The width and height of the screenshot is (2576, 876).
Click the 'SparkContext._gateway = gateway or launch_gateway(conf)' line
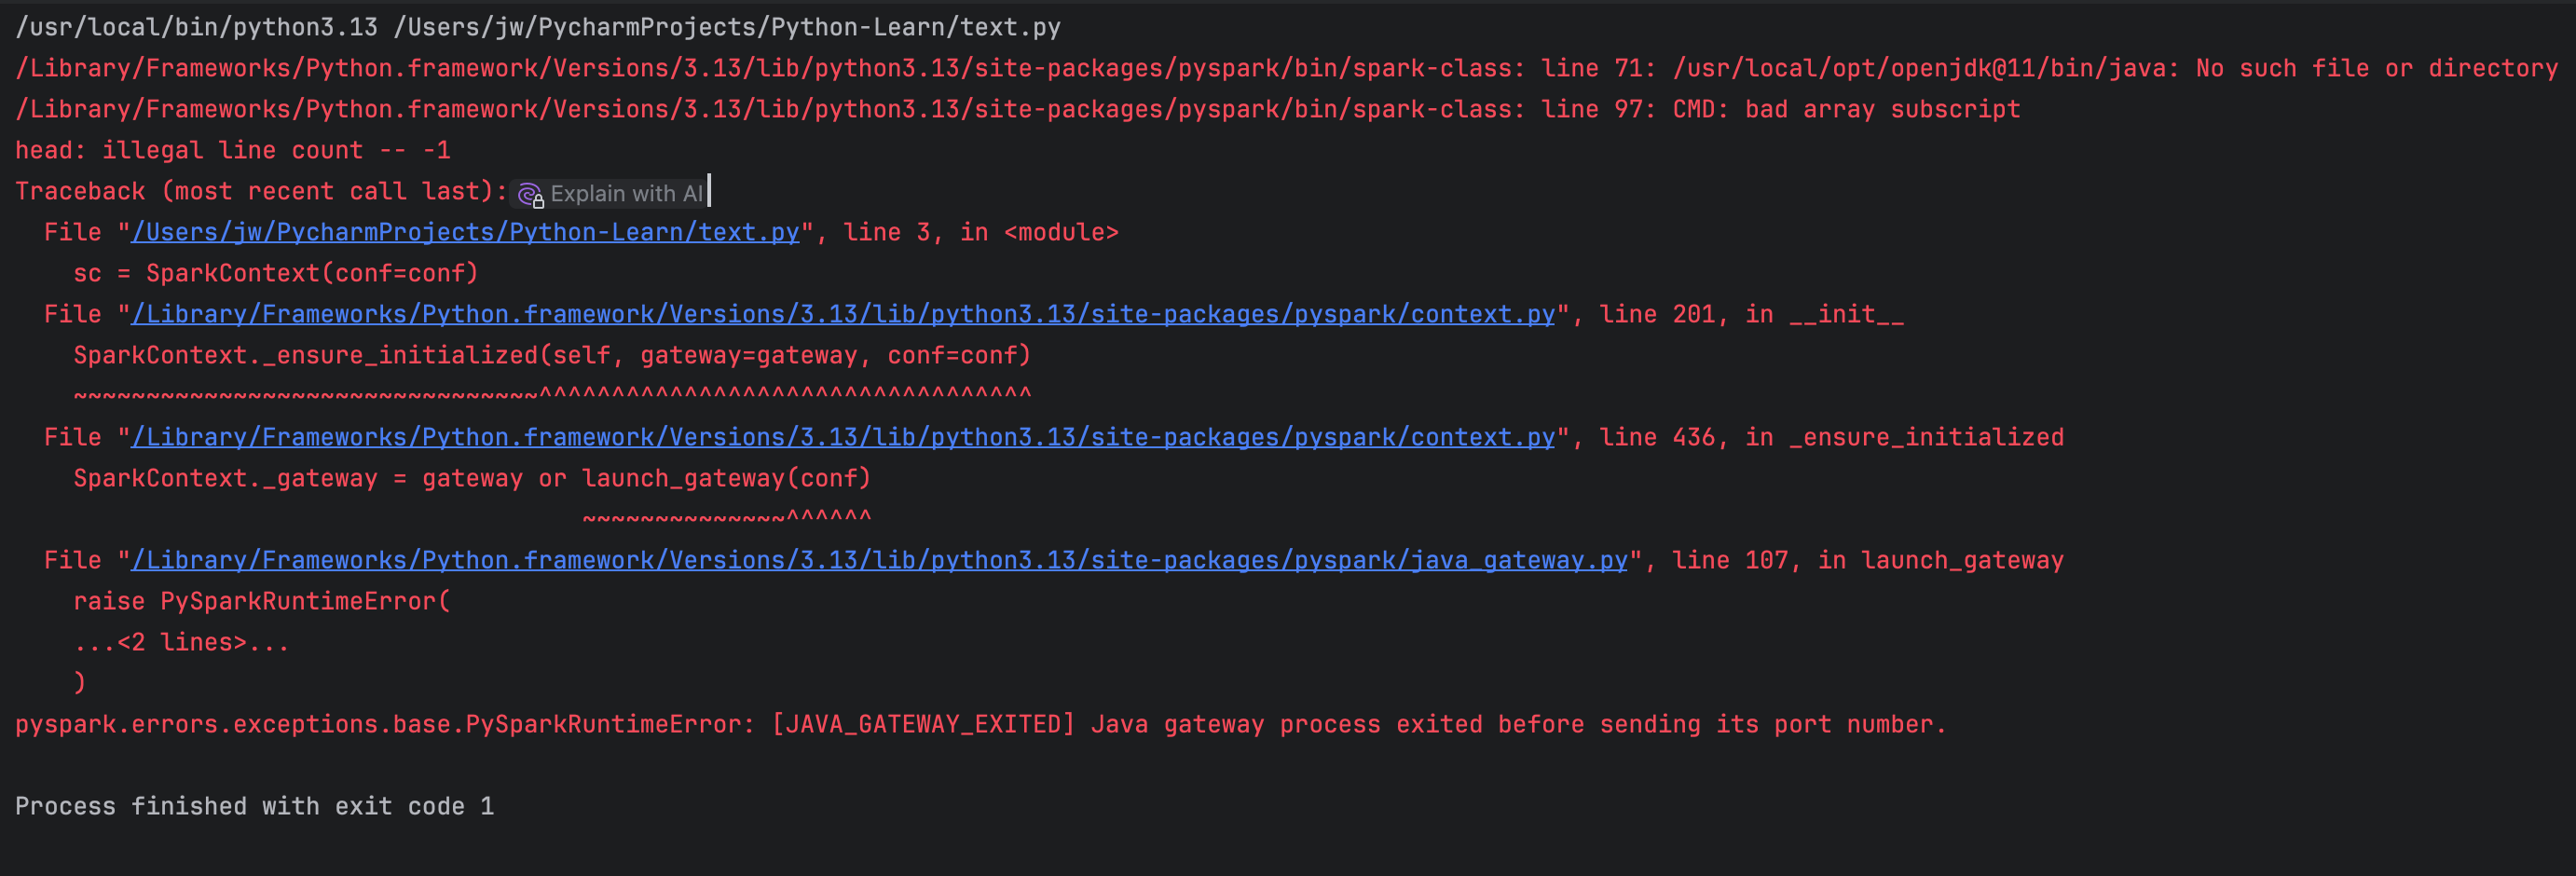tap(472, 478)
